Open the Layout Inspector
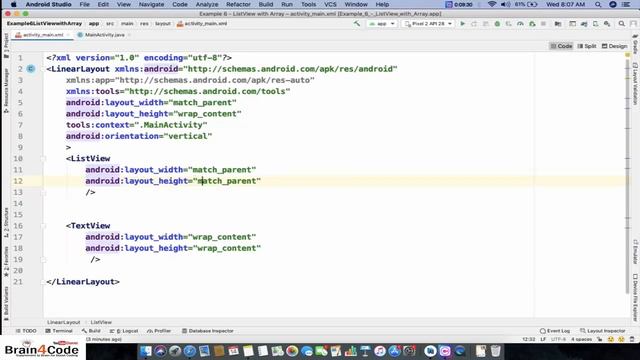Viewport: 640px width, 360px height. click(x=602, y=331)
